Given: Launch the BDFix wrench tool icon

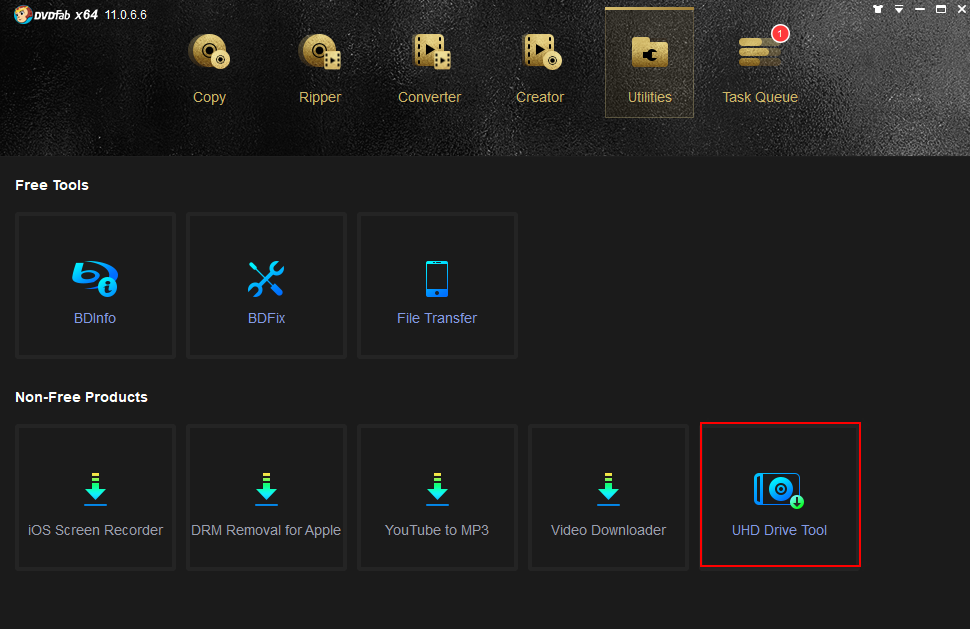Looking at the screenshot, I should point(266,278).
